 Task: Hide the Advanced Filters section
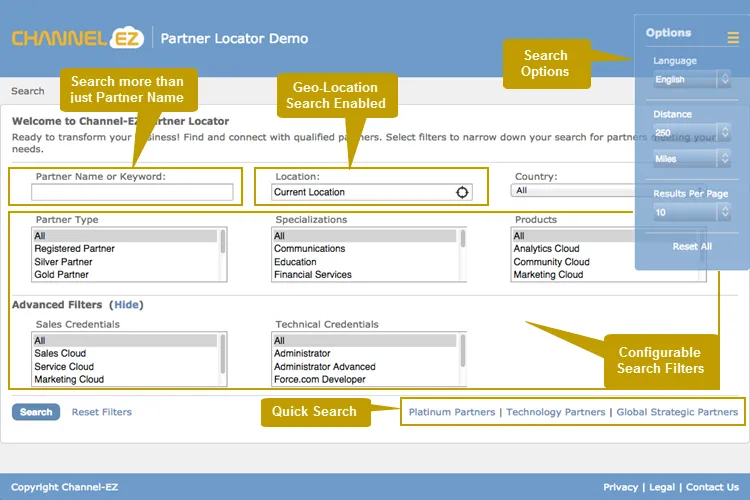[126, 305]
